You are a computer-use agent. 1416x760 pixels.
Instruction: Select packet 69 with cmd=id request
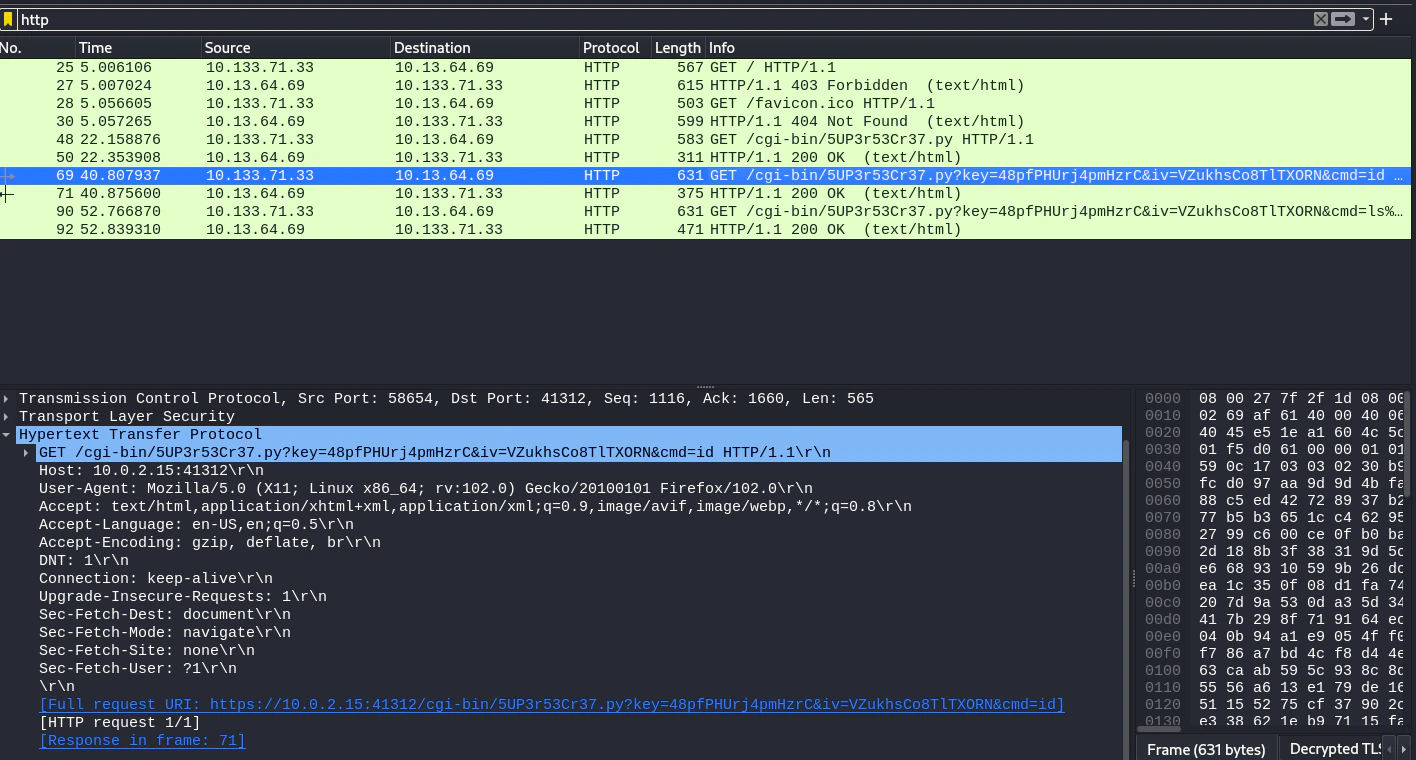tap(705, 176)
